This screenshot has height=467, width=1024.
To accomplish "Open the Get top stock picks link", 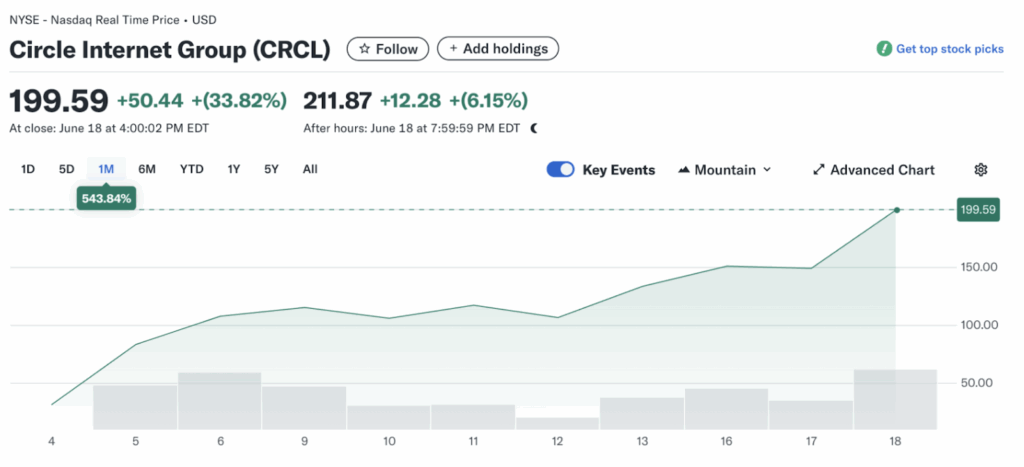I will (x=948, y=49).
